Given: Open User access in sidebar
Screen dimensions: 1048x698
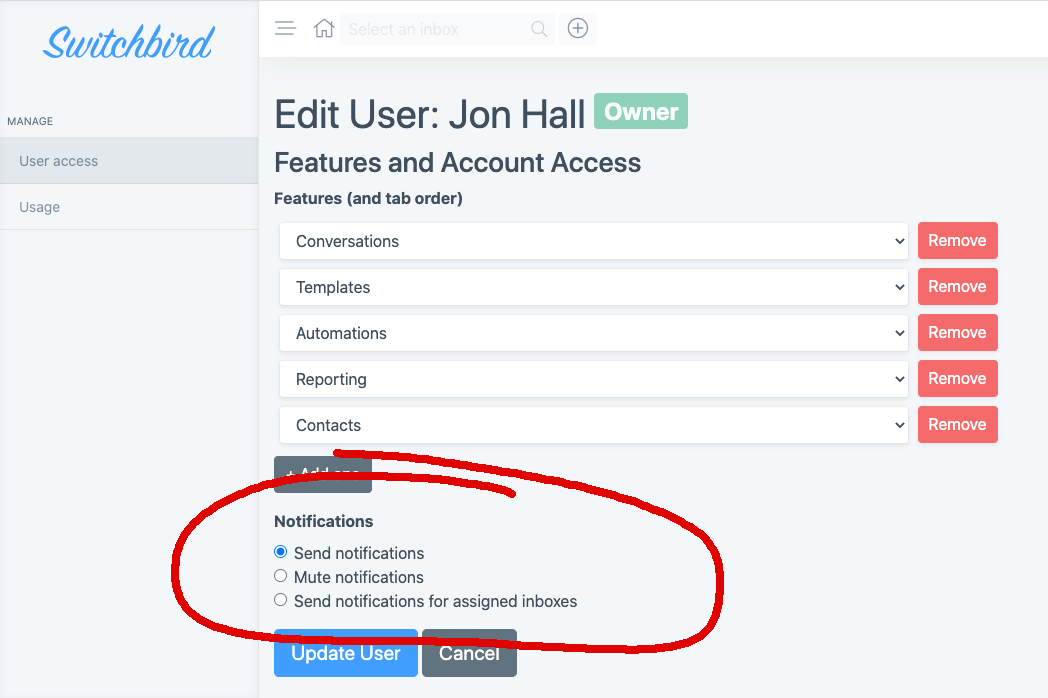Looking at the screenshot, I should pyautogui.click(x=129, y=161).
